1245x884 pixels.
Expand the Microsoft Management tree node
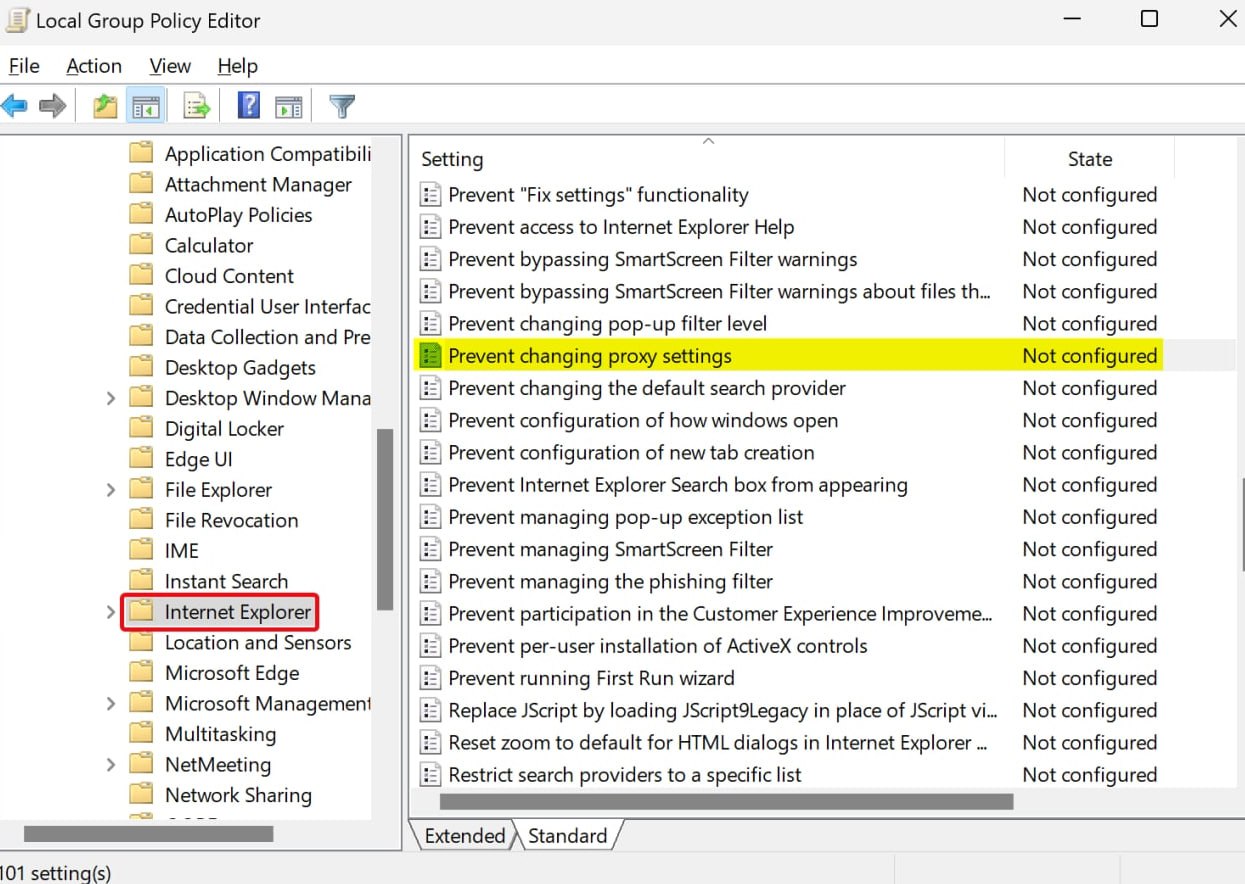tap(110, 703)
